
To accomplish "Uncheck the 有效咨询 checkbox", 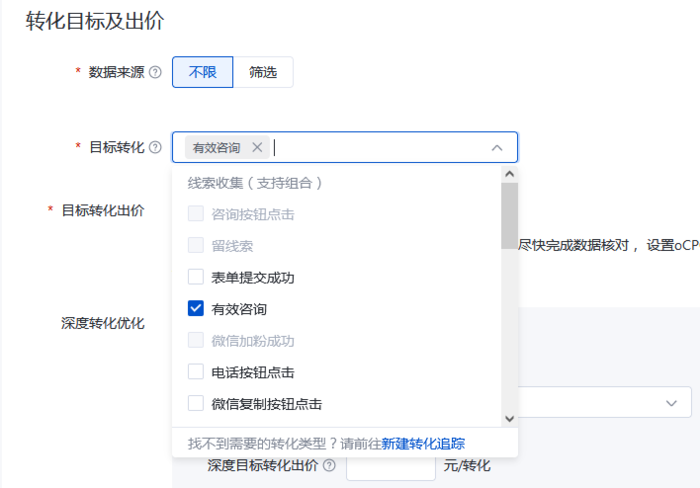I will [x=196, y=308].
